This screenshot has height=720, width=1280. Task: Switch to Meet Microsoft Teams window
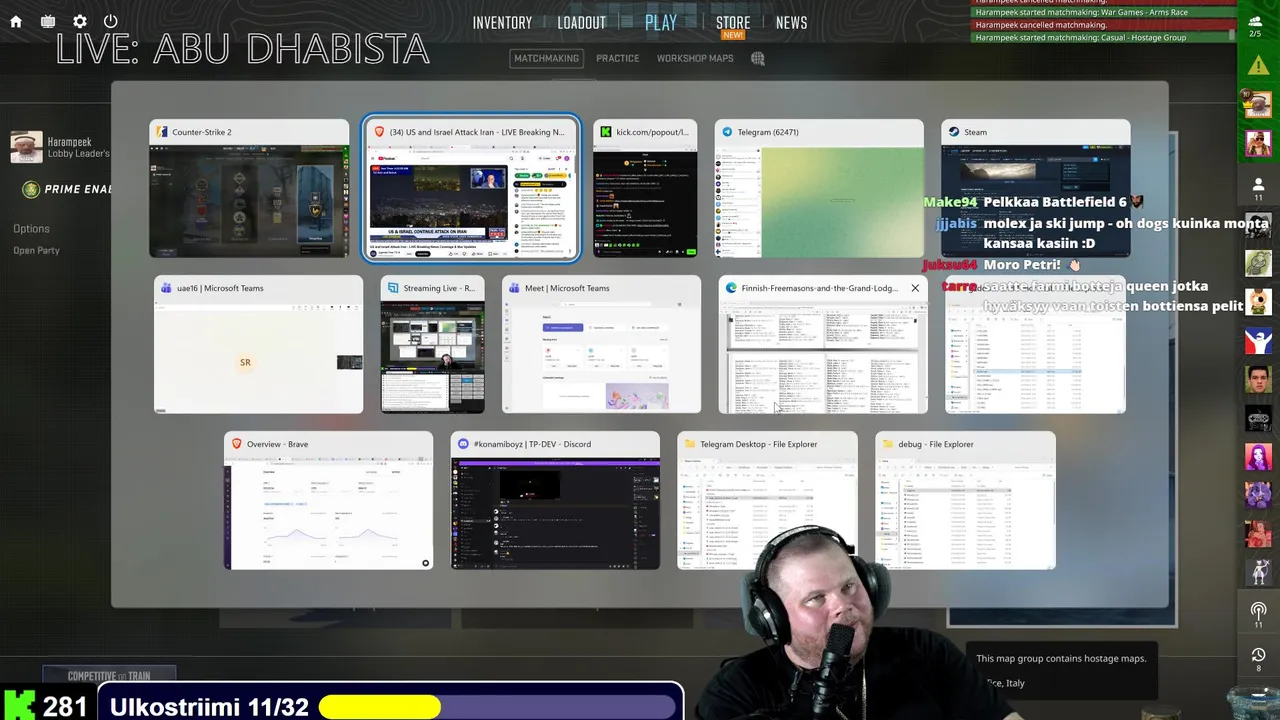(x=601, y=345)
